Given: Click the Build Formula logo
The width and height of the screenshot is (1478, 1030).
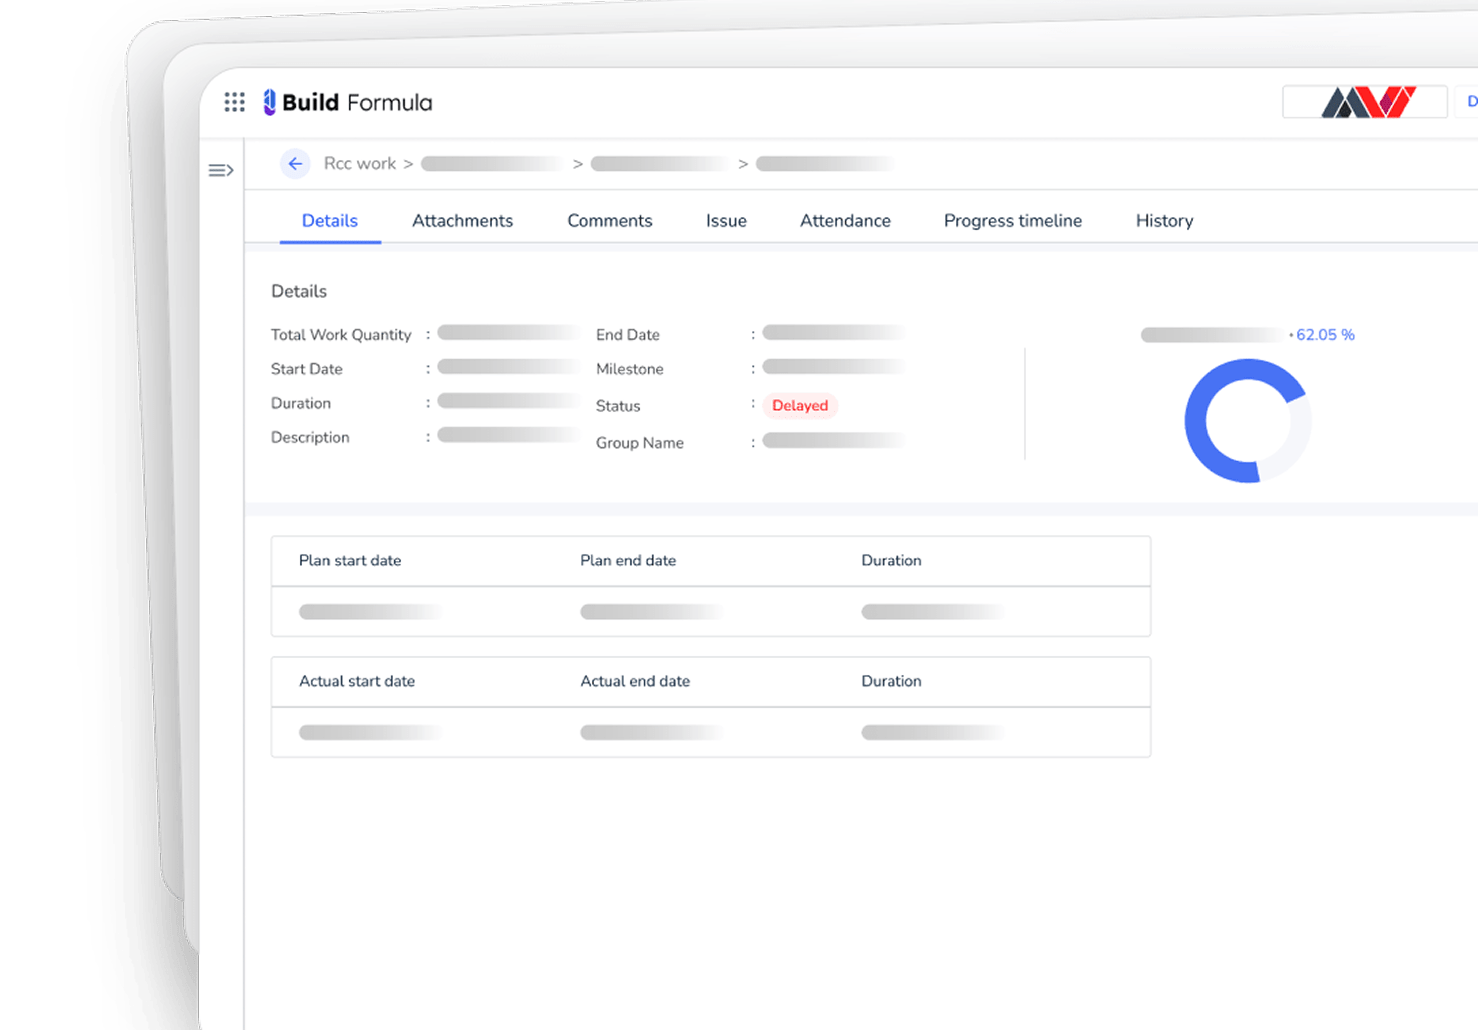Looking at the screenshot, I should 347,102.
